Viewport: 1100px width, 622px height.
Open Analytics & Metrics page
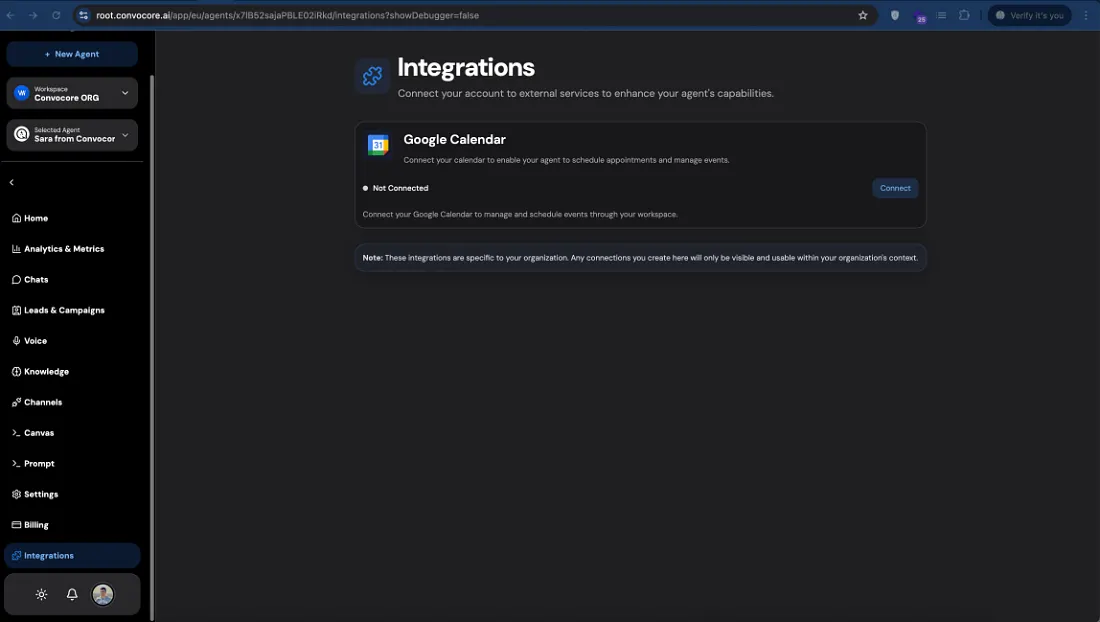click(x=58, y=249)
